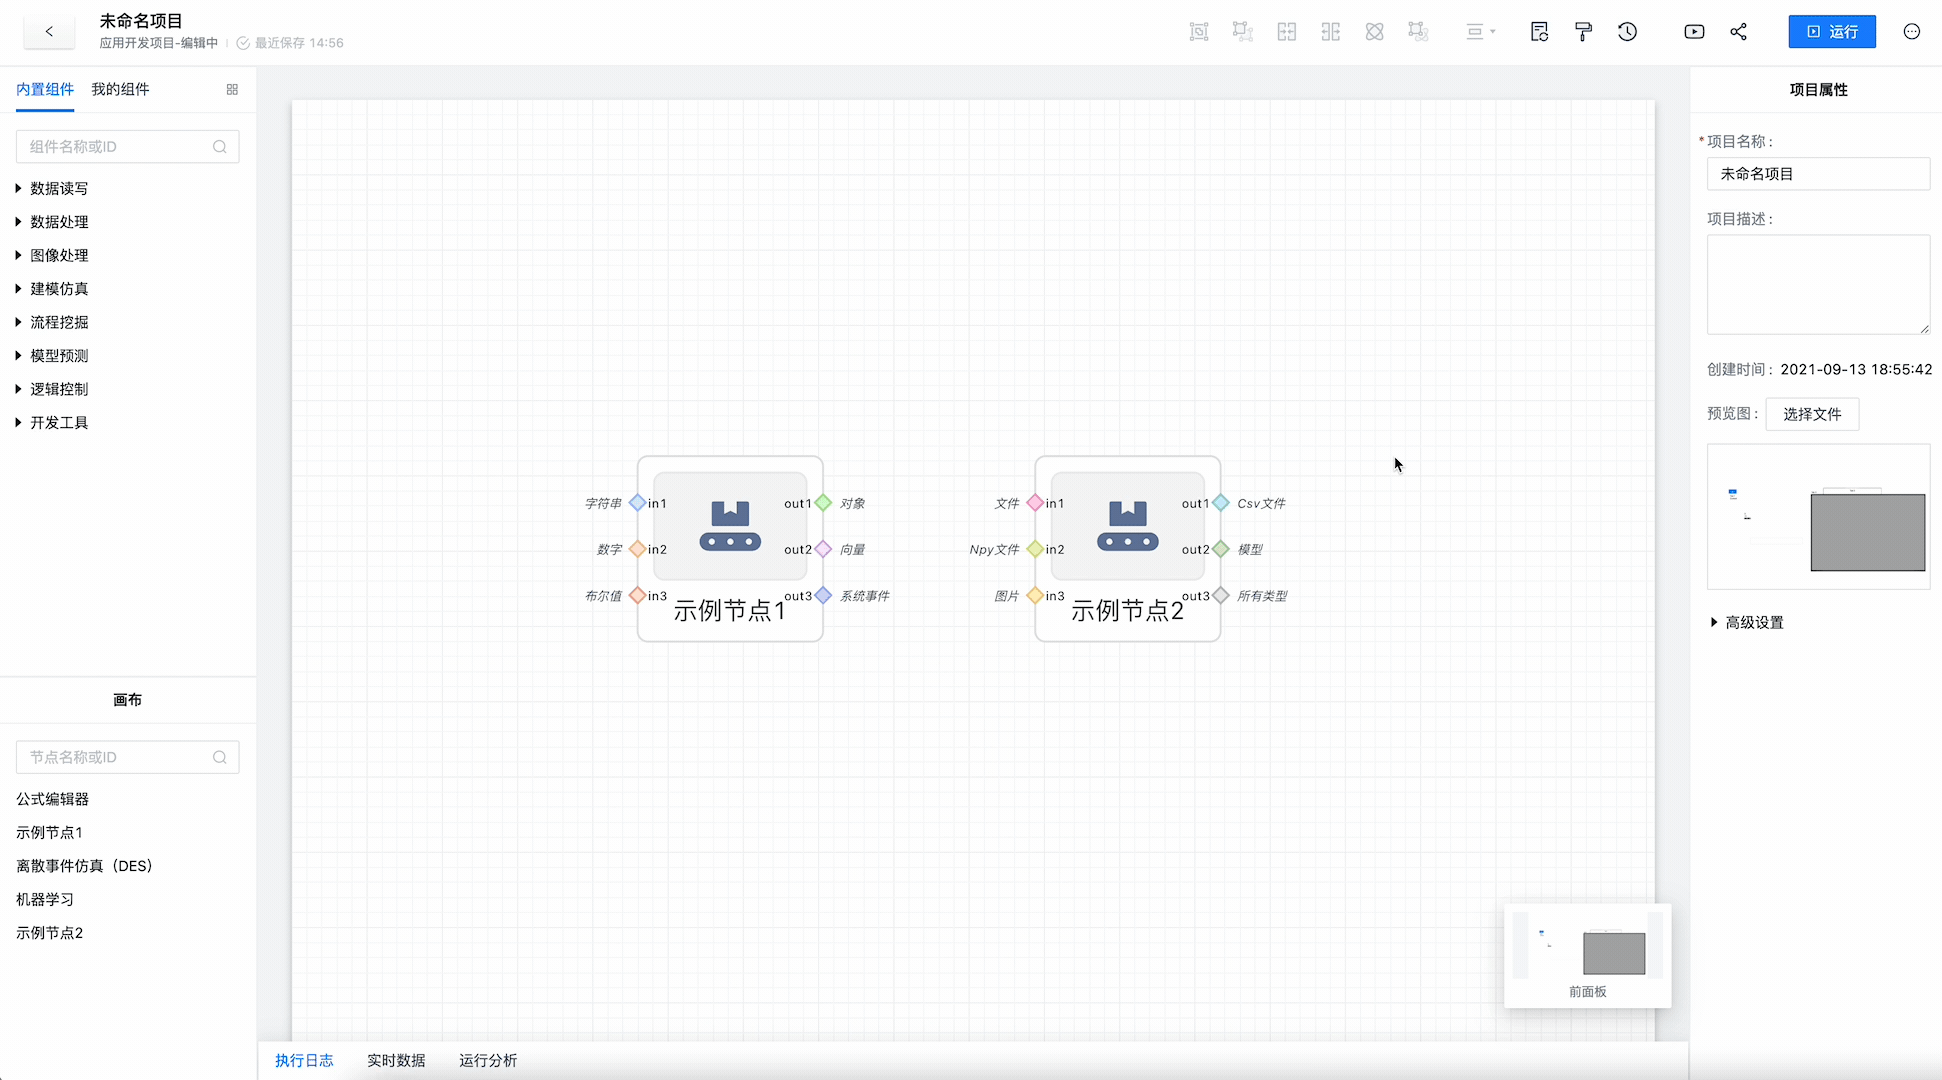Expand the 逻辑控制 category
The width and height of the screenshot is (1942, 1080).
(x=59, y=389)
